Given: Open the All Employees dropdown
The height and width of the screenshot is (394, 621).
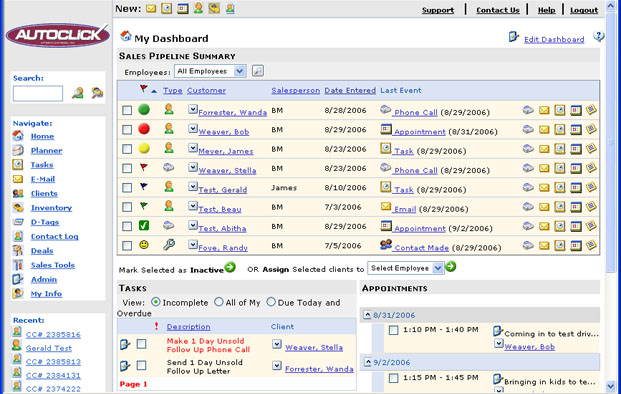Looking at the screenshot, I should 210,71.
